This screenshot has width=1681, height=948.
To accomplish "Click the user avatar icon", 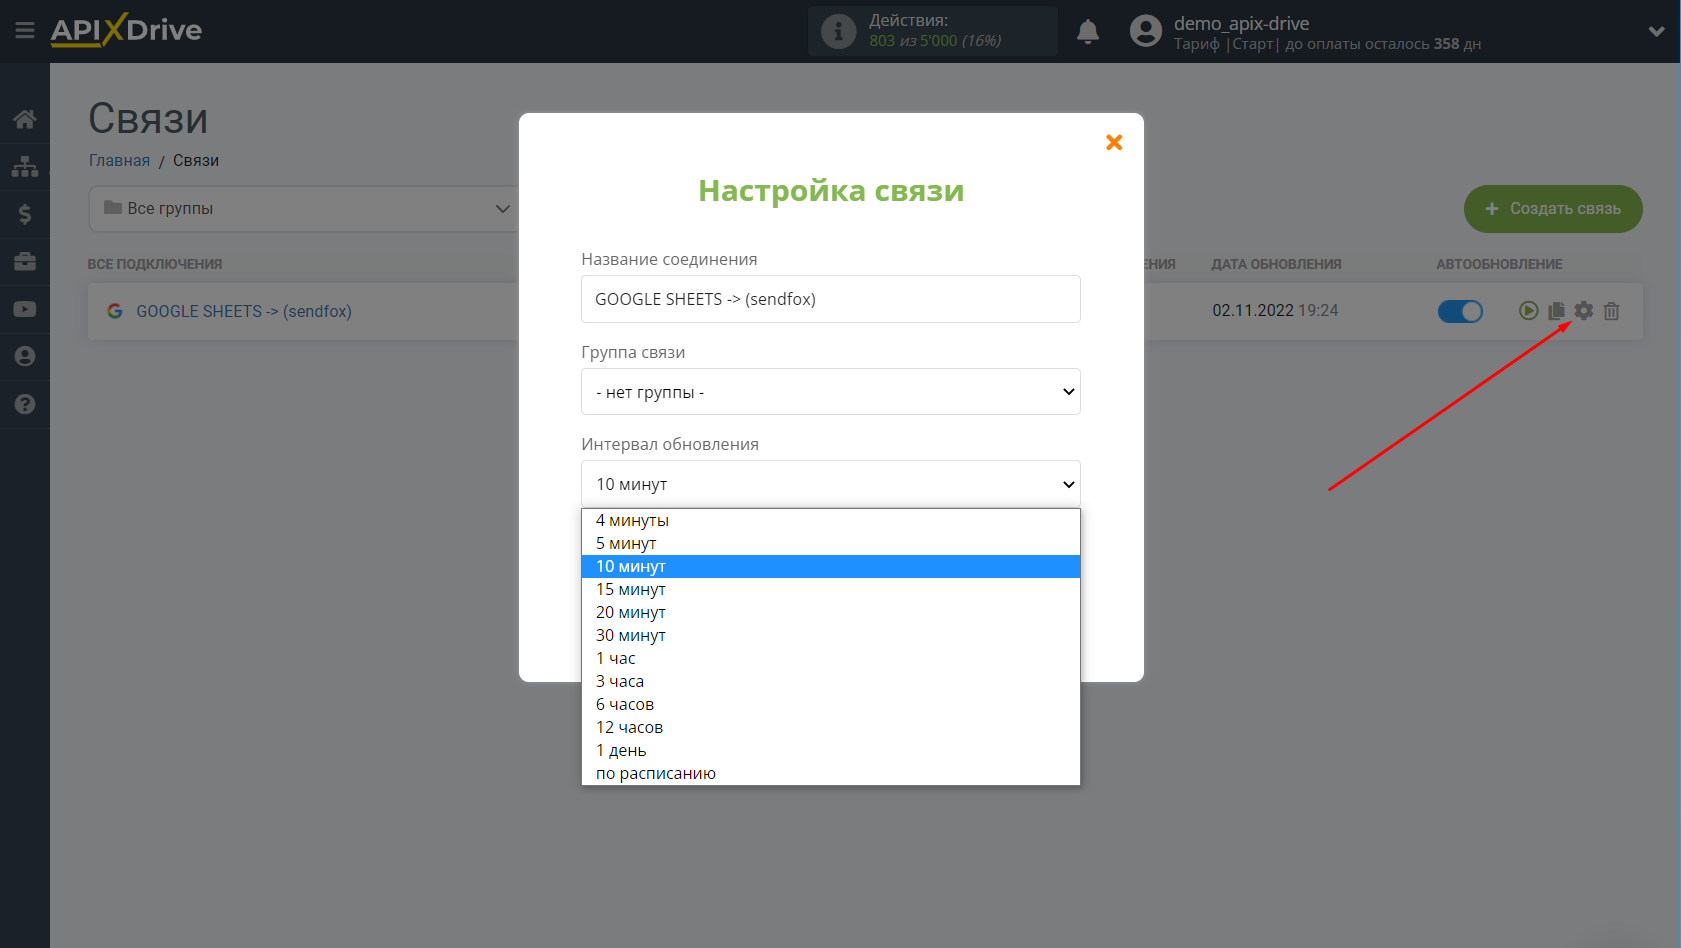I will 1146,31.
